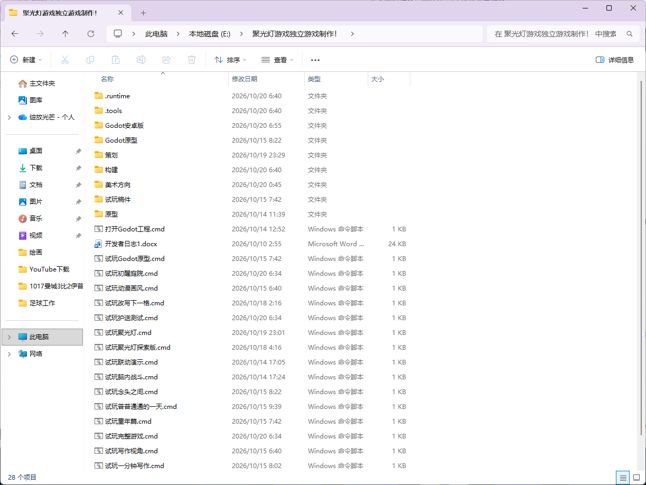Switch to details list view toggle
The height and width of the screenshot is (485, 646).
tap(623, 478)
